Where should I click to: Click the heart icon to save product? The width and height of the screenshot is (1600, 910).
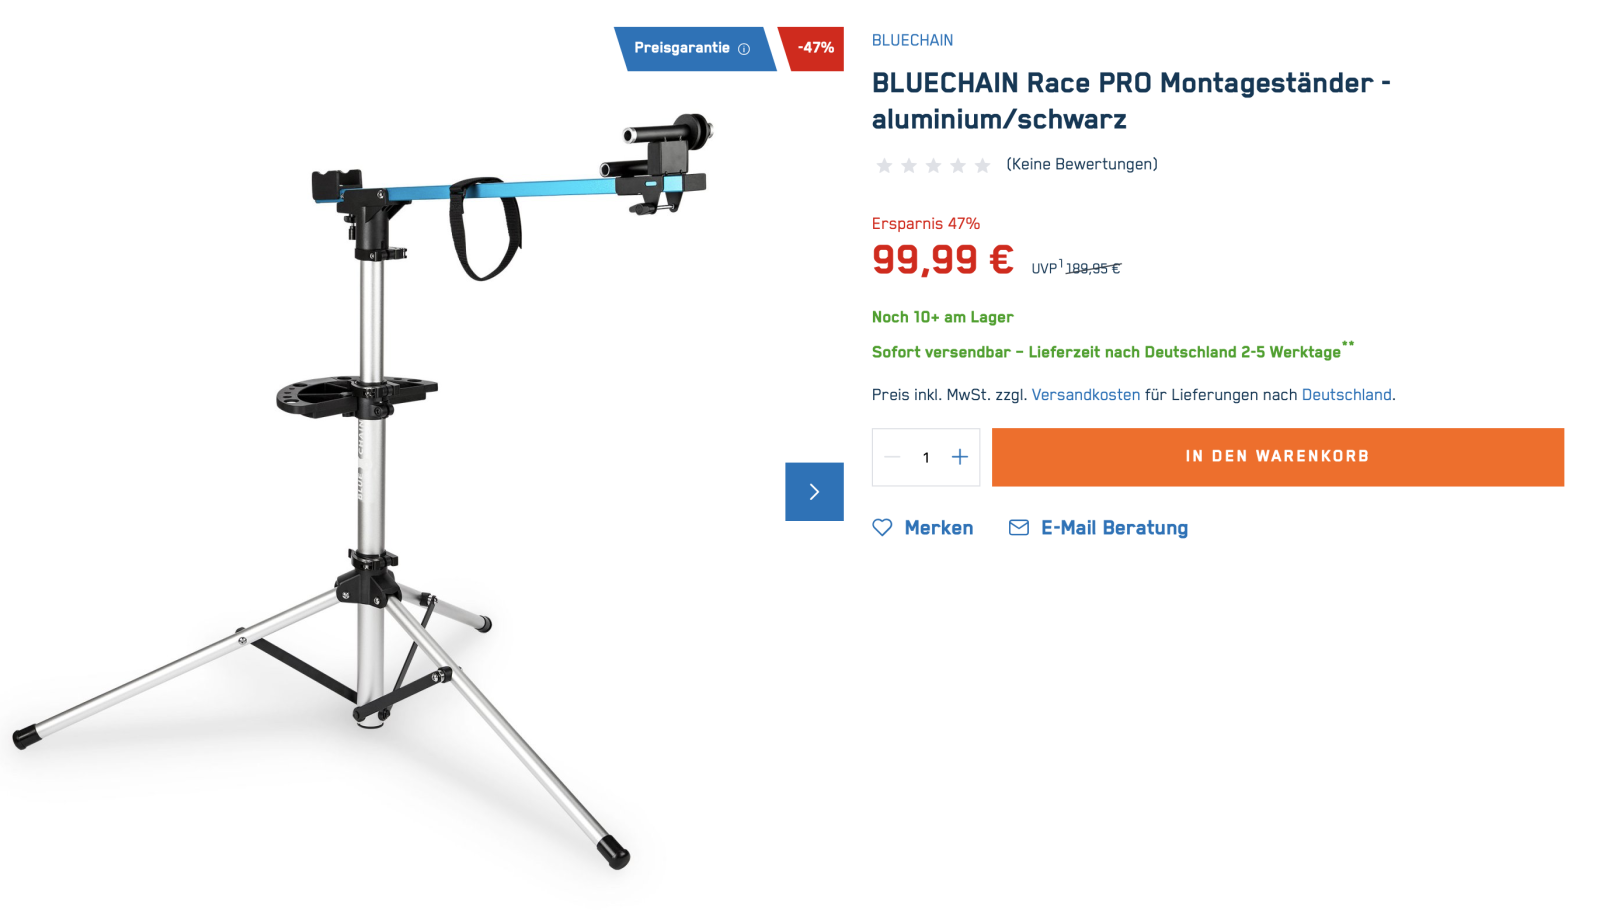click(882, 527)
